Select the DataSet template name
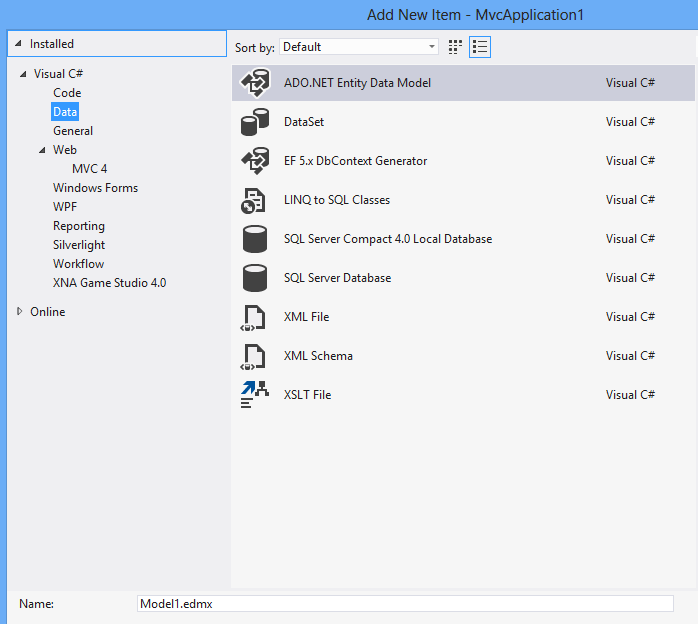This screenshot has width=698, height=629. [x=304, y=122]
